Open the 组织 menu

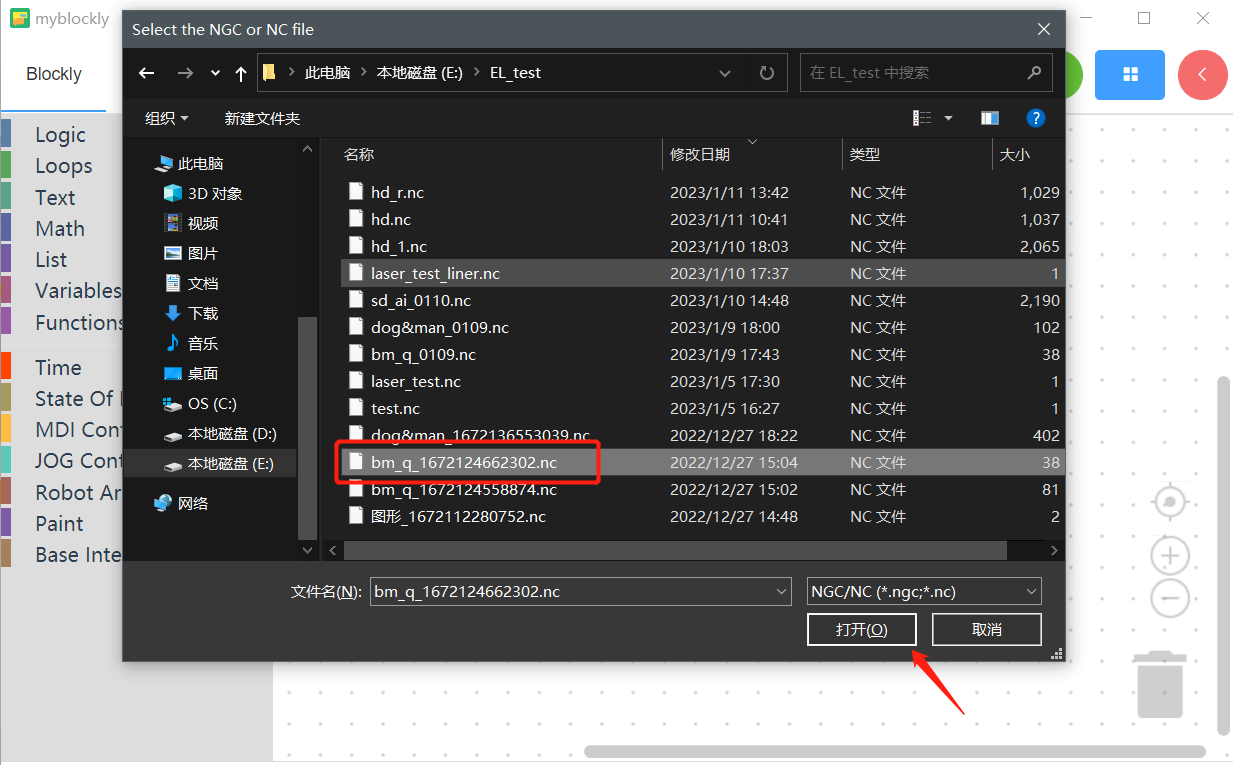[167, 118]
